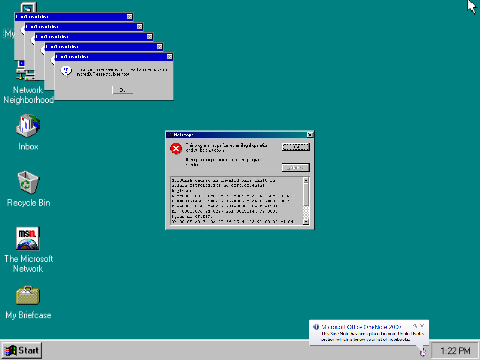This screenshot has width=480, height=360.
Task: Click the error details scrollbar down arrow
Action: (306, 222)
